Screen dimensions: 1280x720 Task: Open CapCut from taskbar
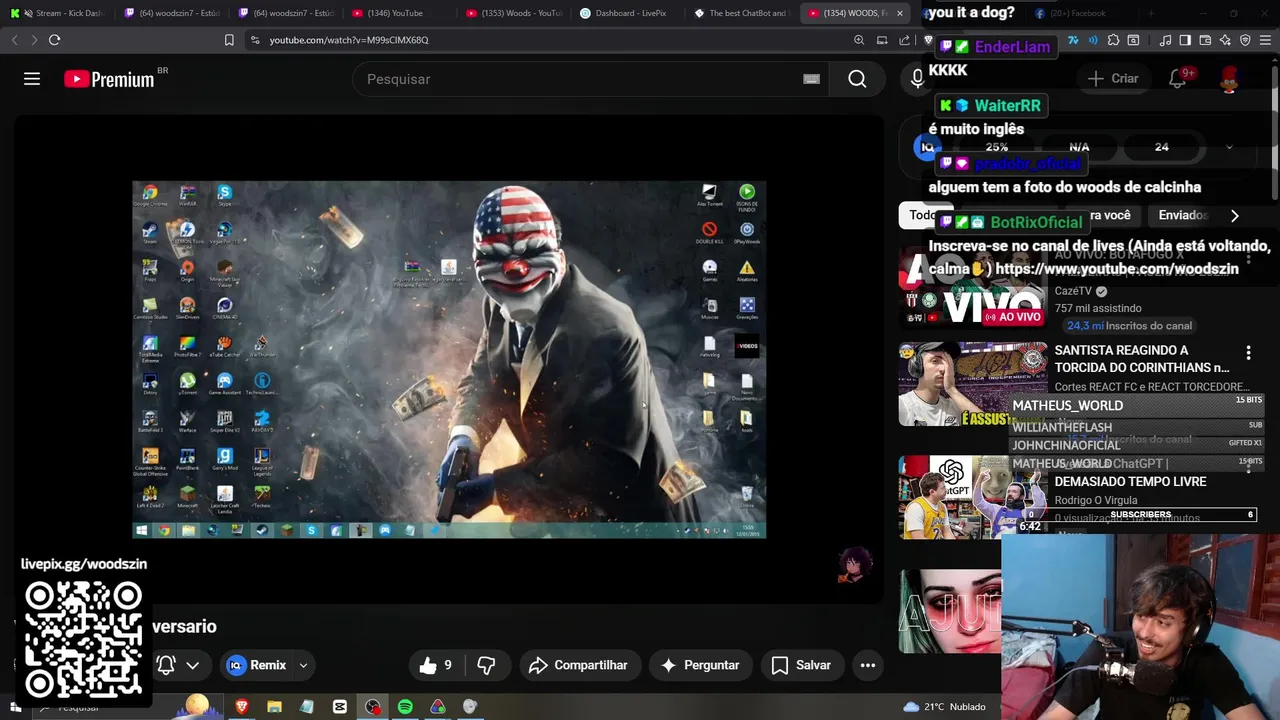click(x=340, y=707)
